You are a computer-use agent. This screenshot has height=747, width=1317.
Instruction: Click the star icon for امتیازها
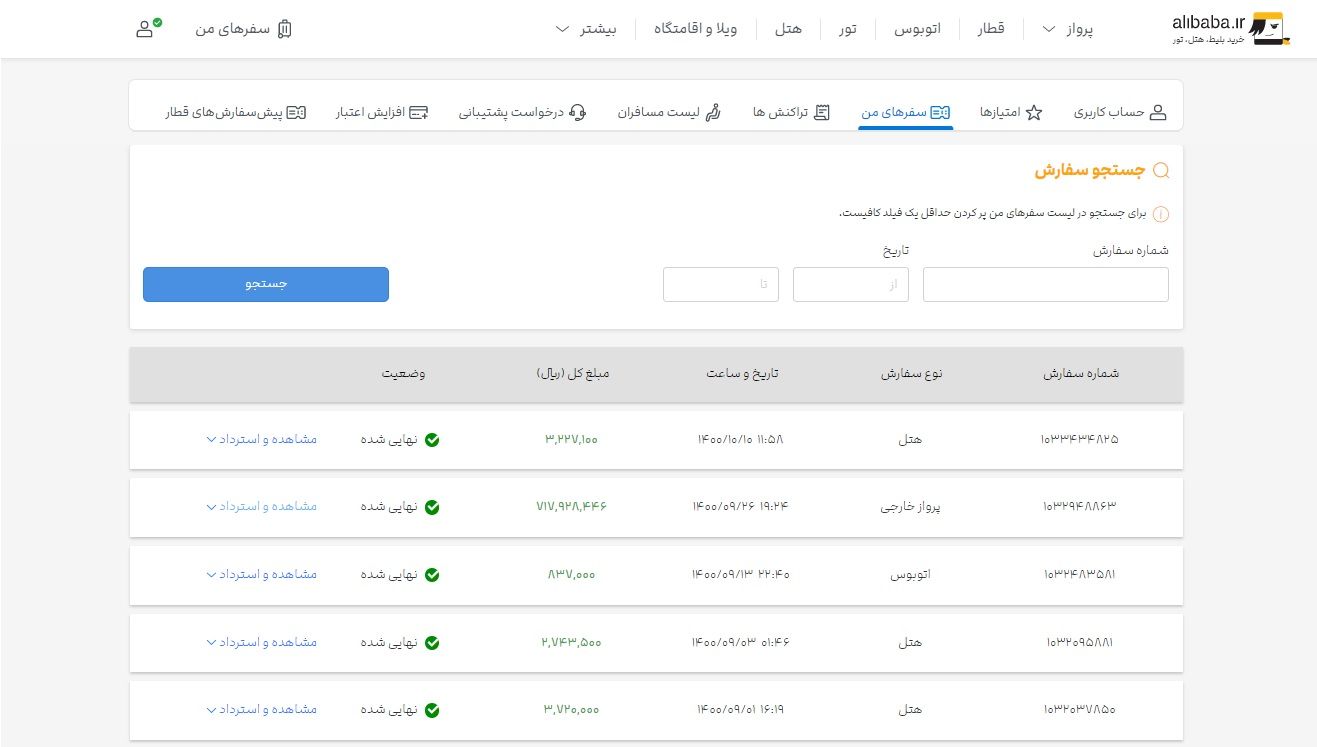coord(1034,113)
